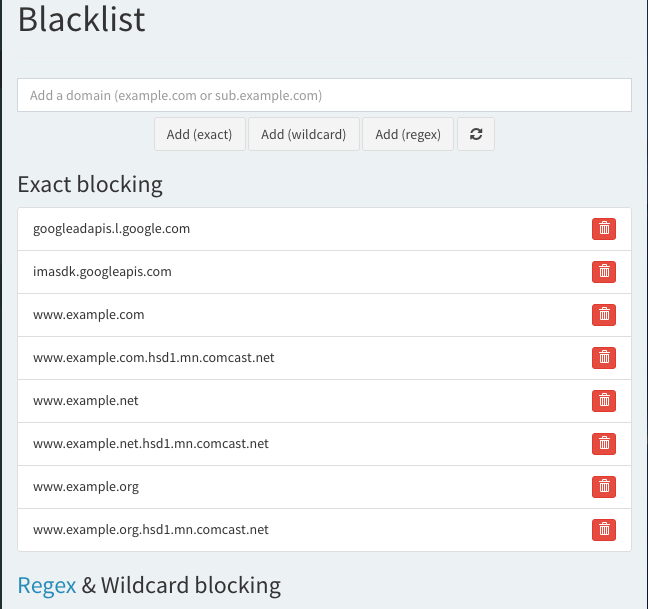Click the Blacklist page title
This screenshot has width=648, height=609.
tap(82, 20)
